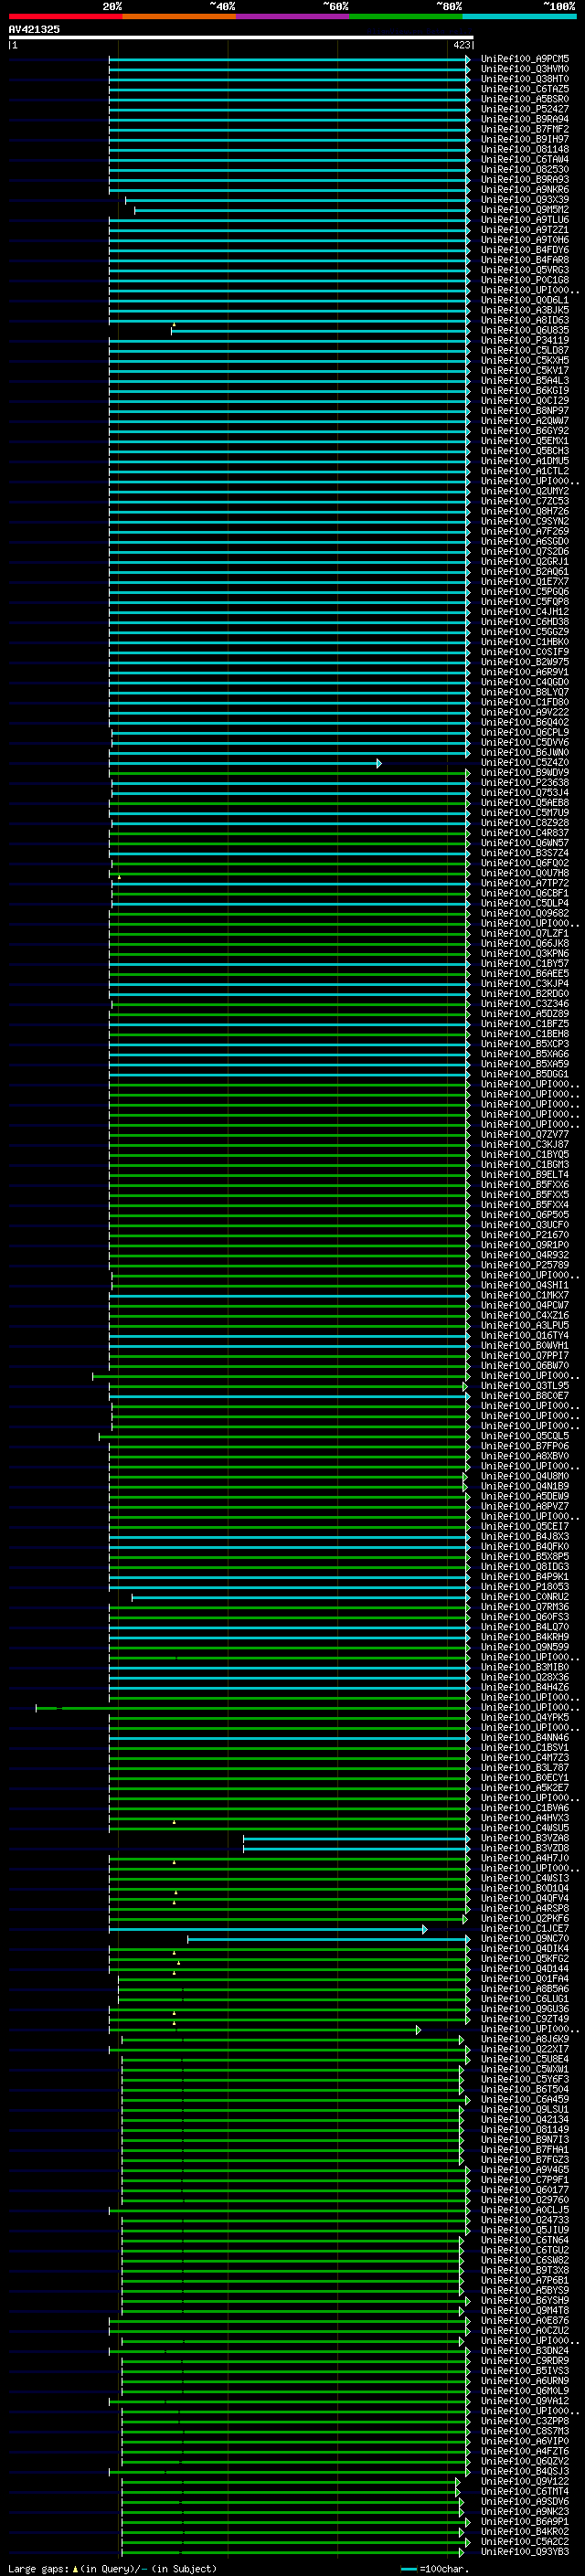Select label UniRef100_C5Z4Z0
This screenshot has height=2576, width=585.
[525, 763]
